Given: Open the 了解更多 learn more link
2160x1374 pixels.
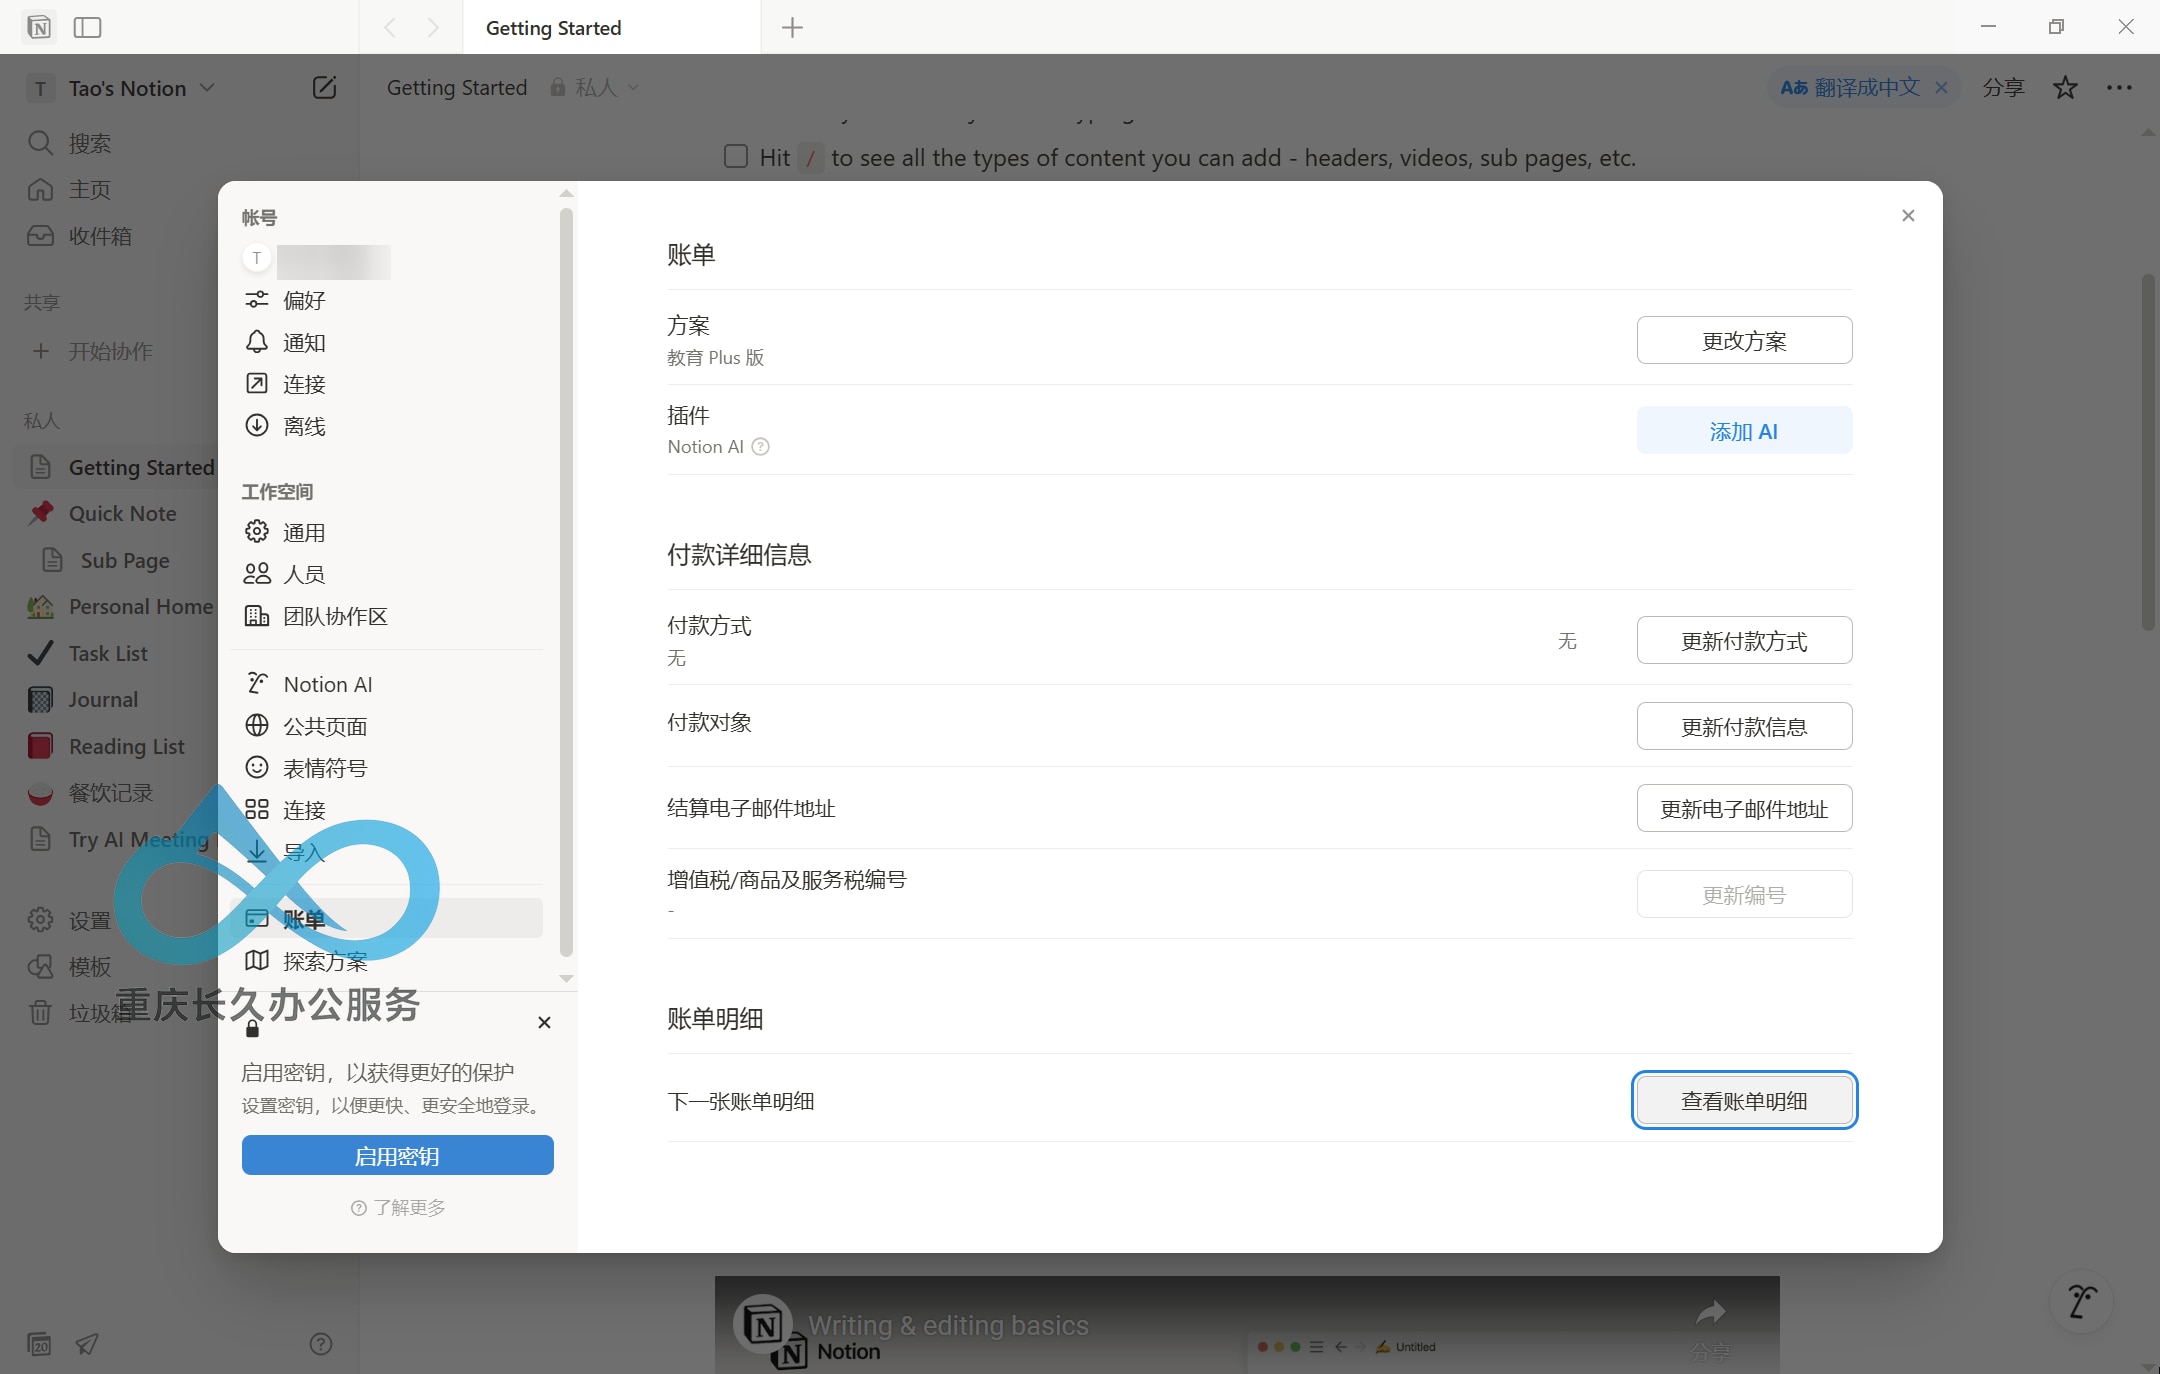Looking at the screenshot, I should tap(398, 1208).
